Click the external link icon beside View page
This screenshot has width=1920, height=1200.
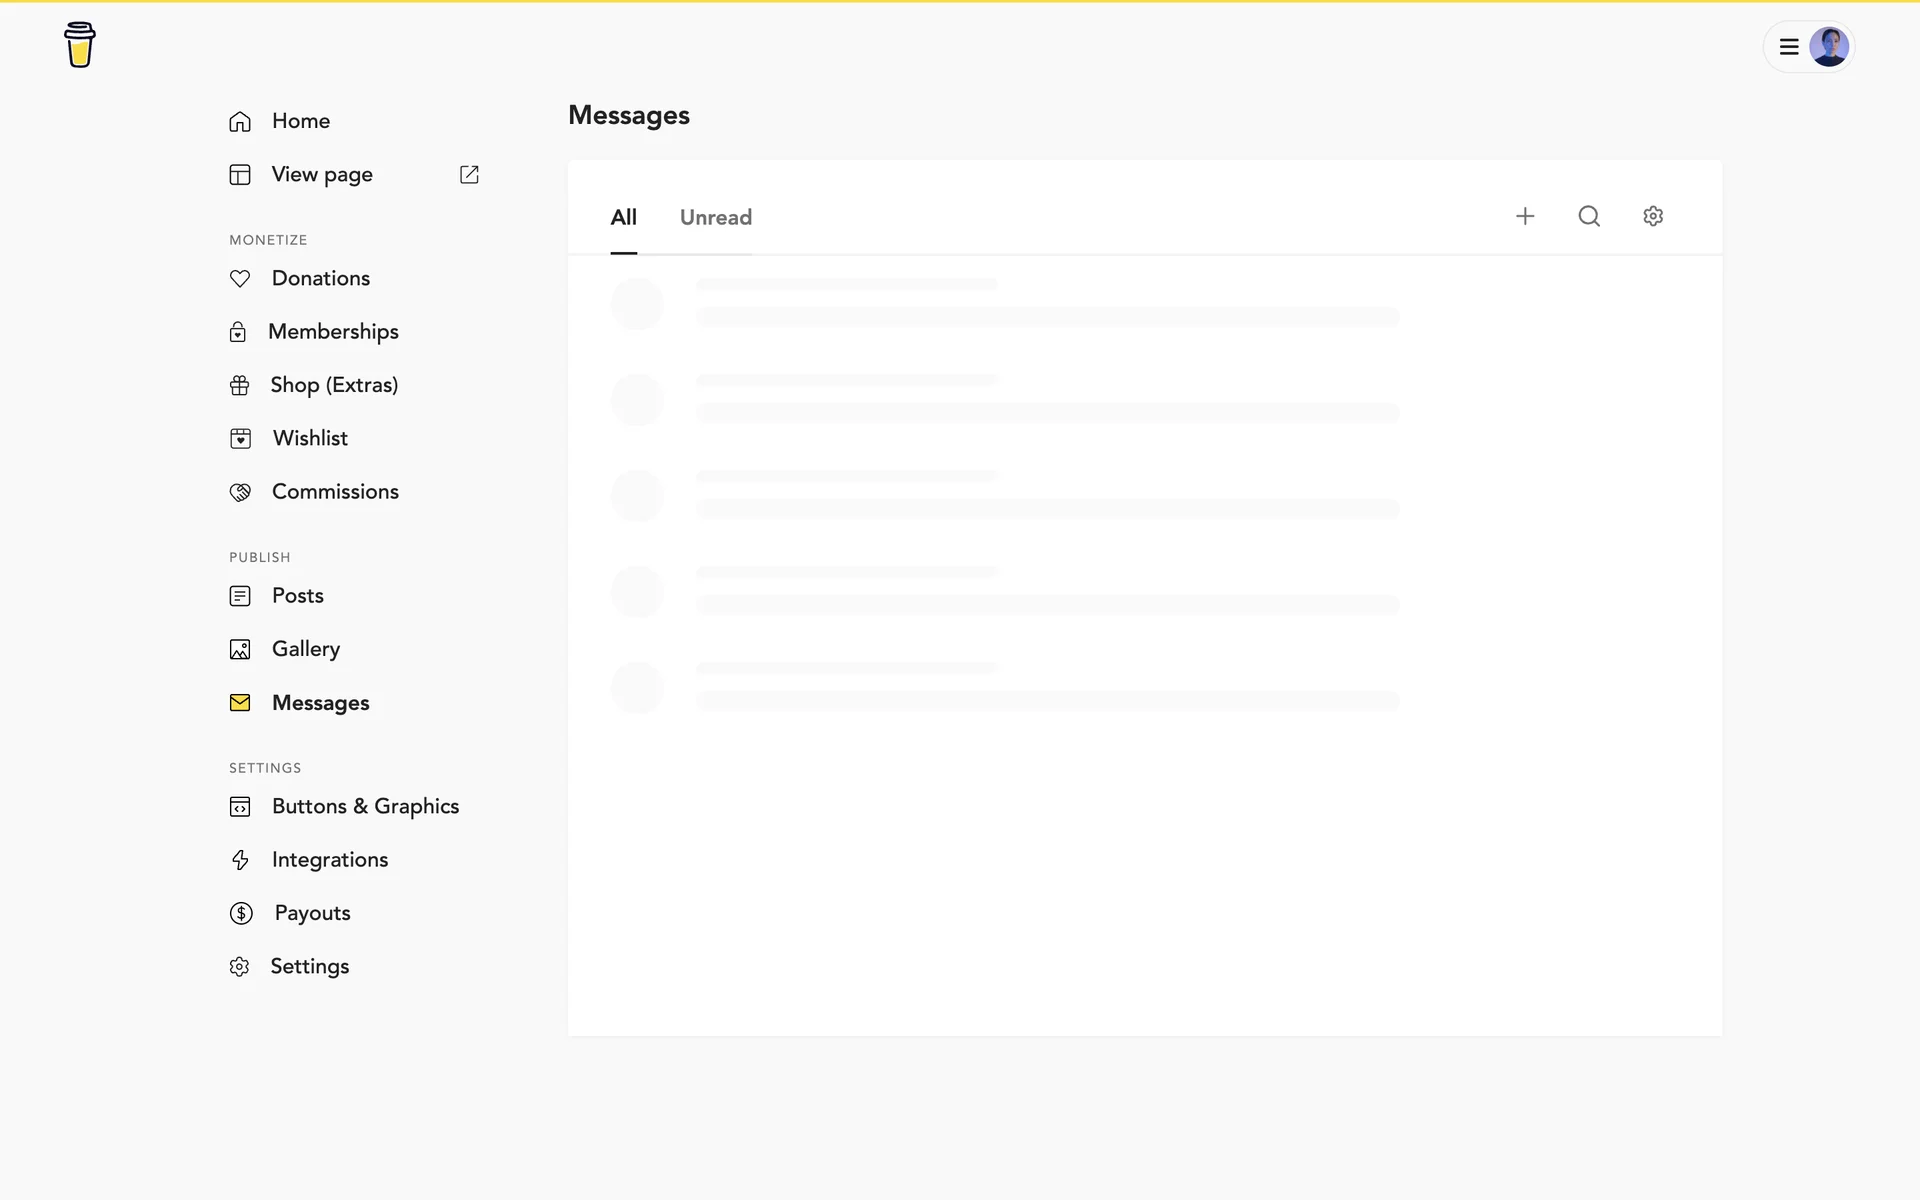(x=469, y=175)
